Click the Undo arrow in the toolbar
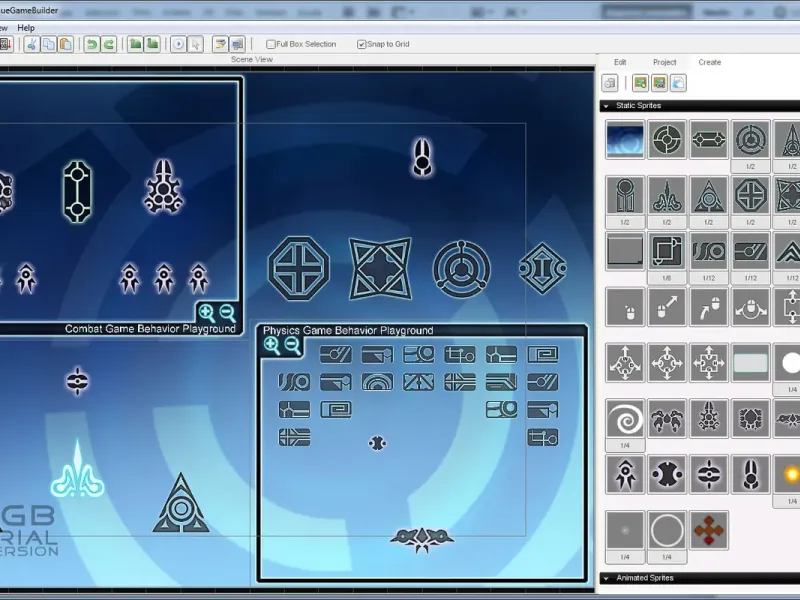This screenshot has width=800, height=600. pyautogui.click(x=91, y=44)
